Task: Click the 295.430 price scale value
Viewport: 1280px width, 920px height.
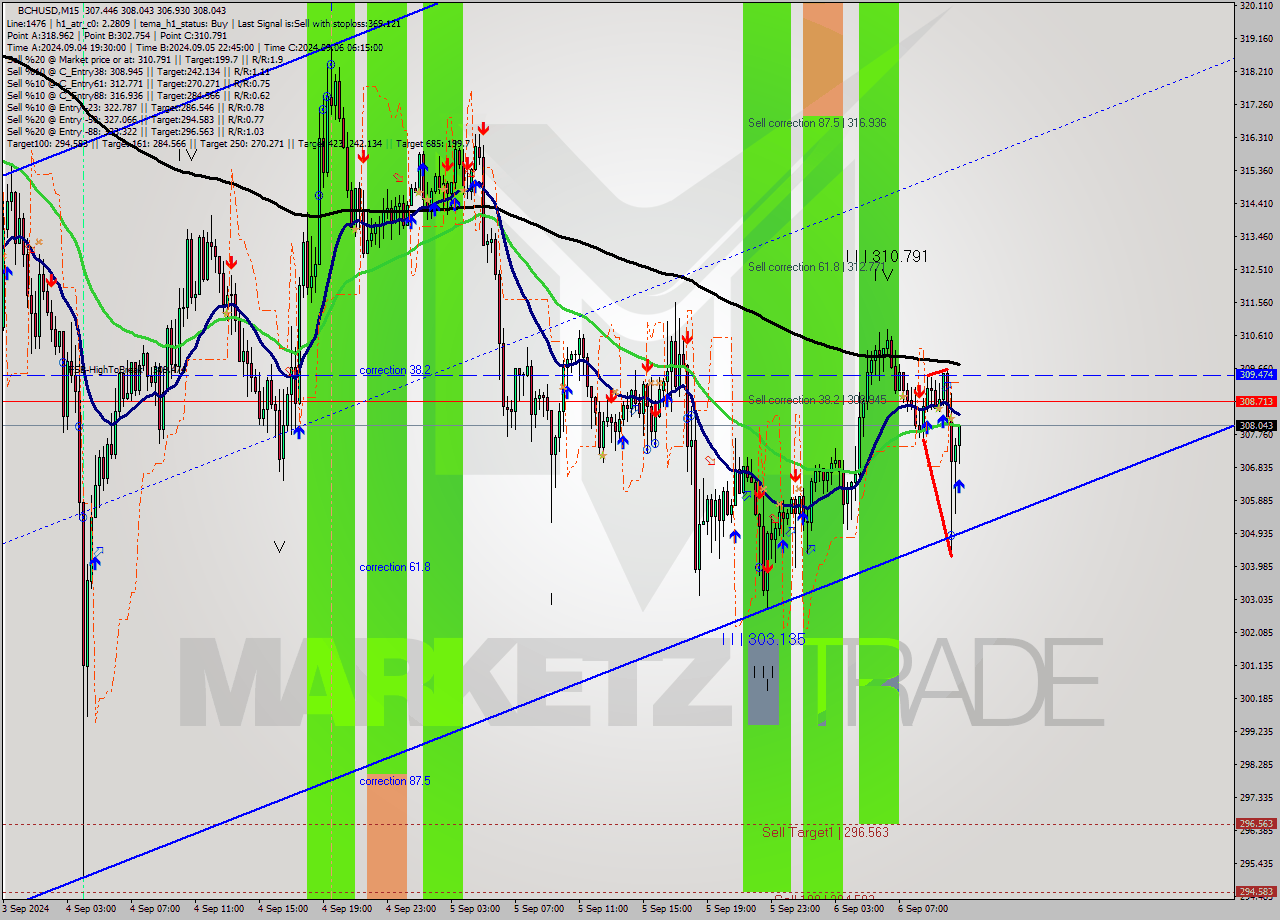Action: click(x=1255, y=863)
